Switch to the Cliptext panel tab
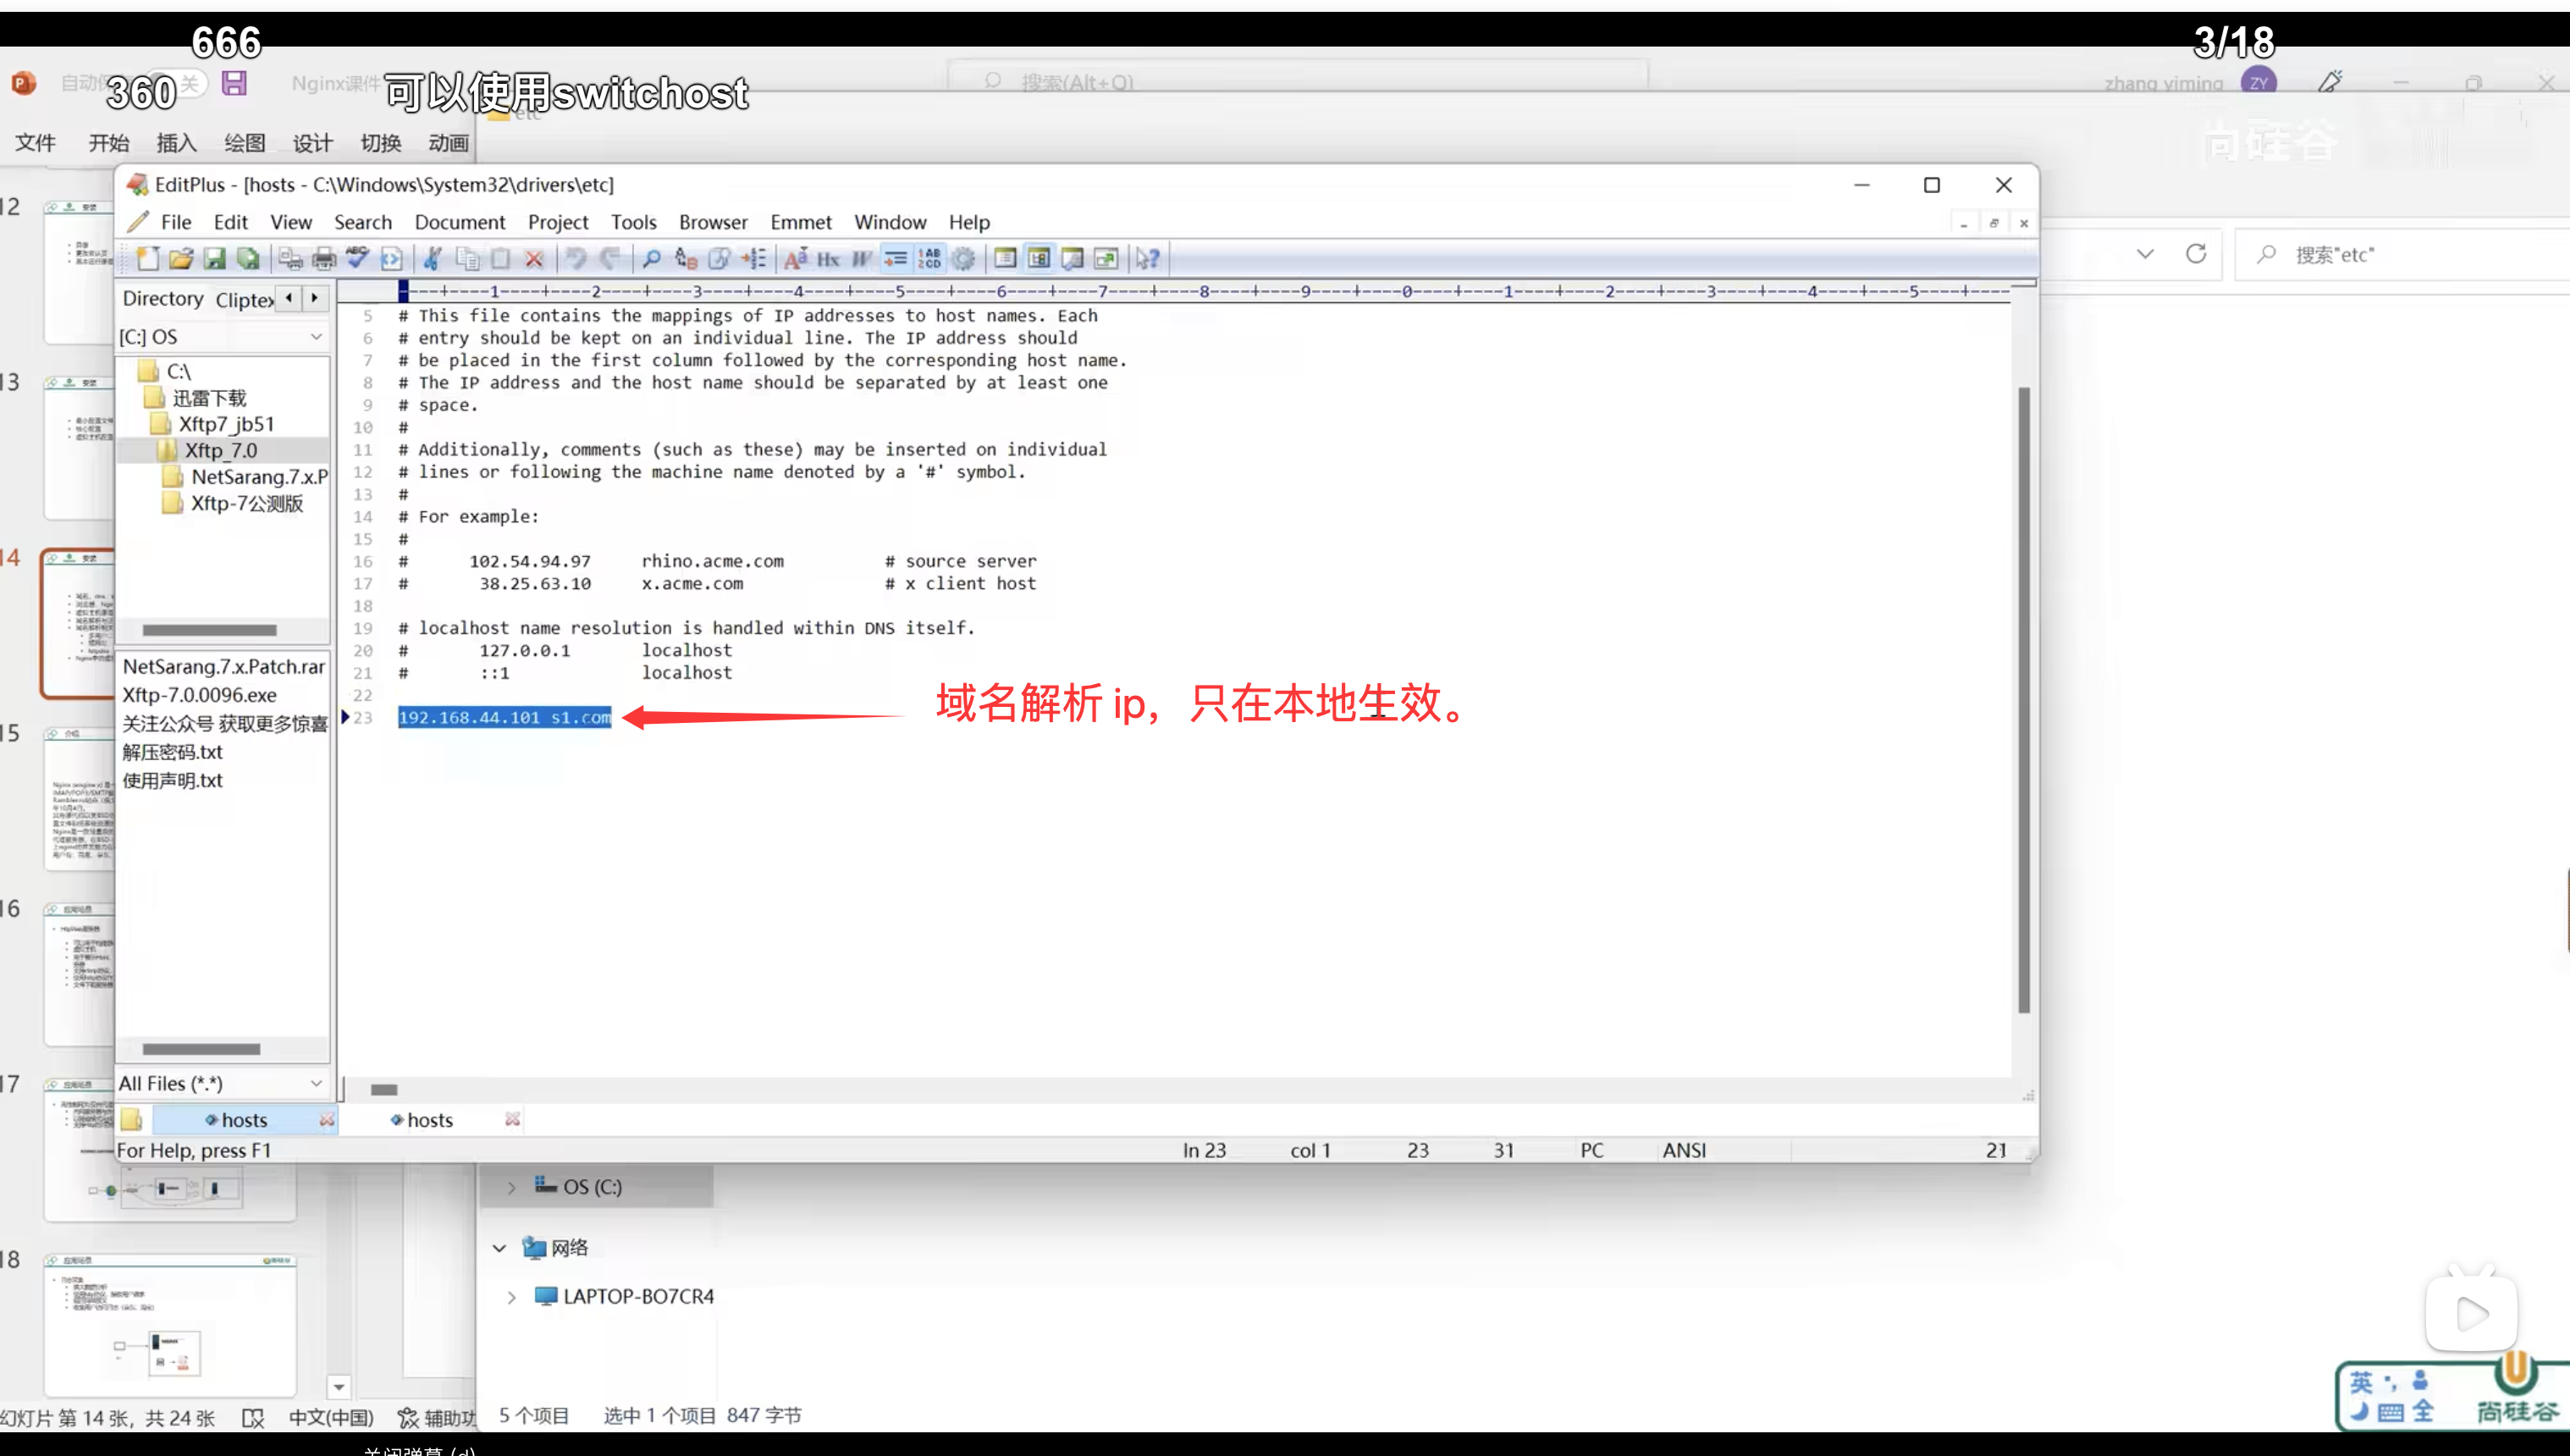The height and width of the screenshot is (1456, 2570). coord(244,299)
